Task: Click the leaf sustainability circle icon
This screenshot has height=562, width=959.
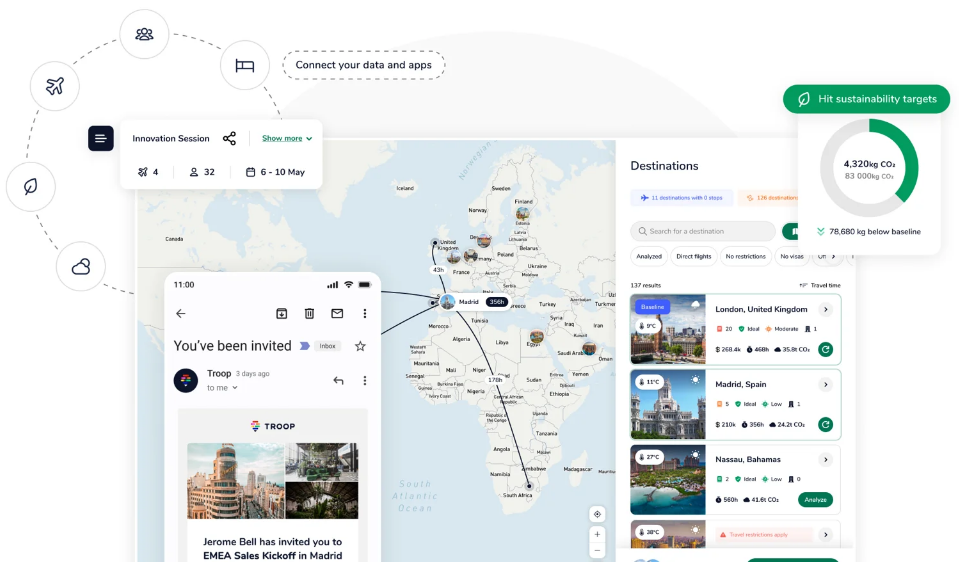Action: (31, 186)
